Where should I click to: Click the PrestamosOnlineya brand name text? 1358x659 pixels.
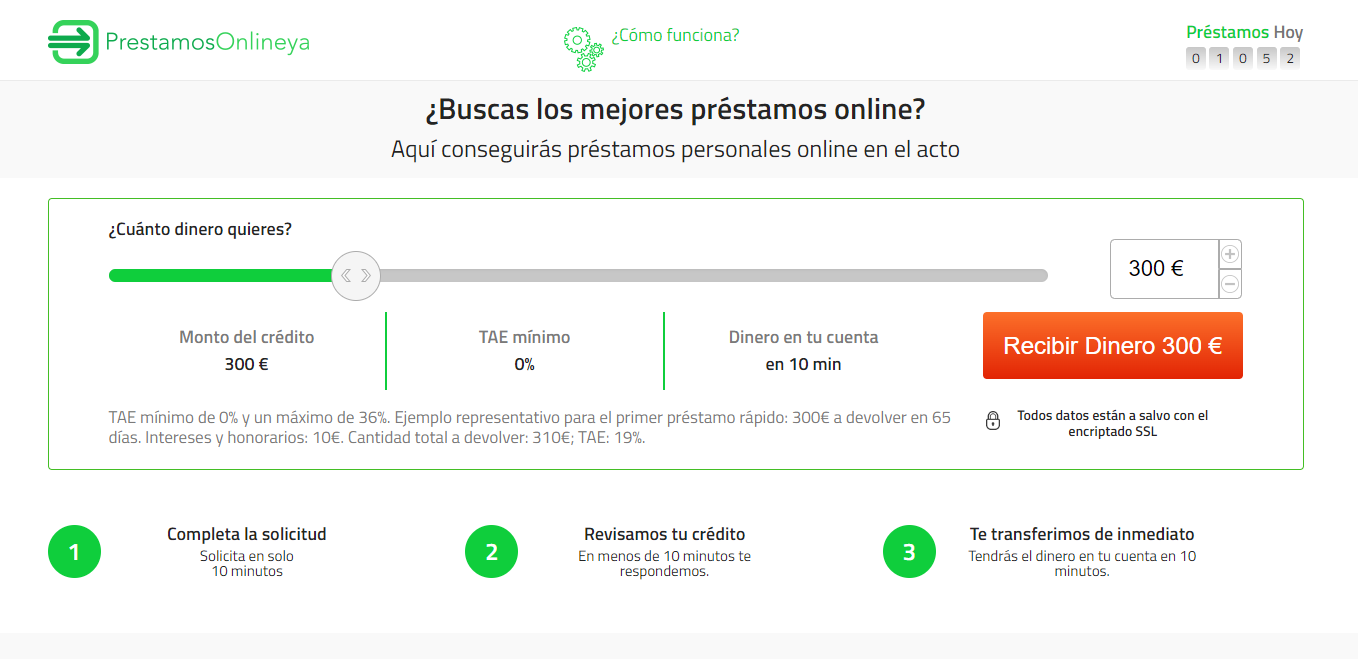[x=207, y=42]
